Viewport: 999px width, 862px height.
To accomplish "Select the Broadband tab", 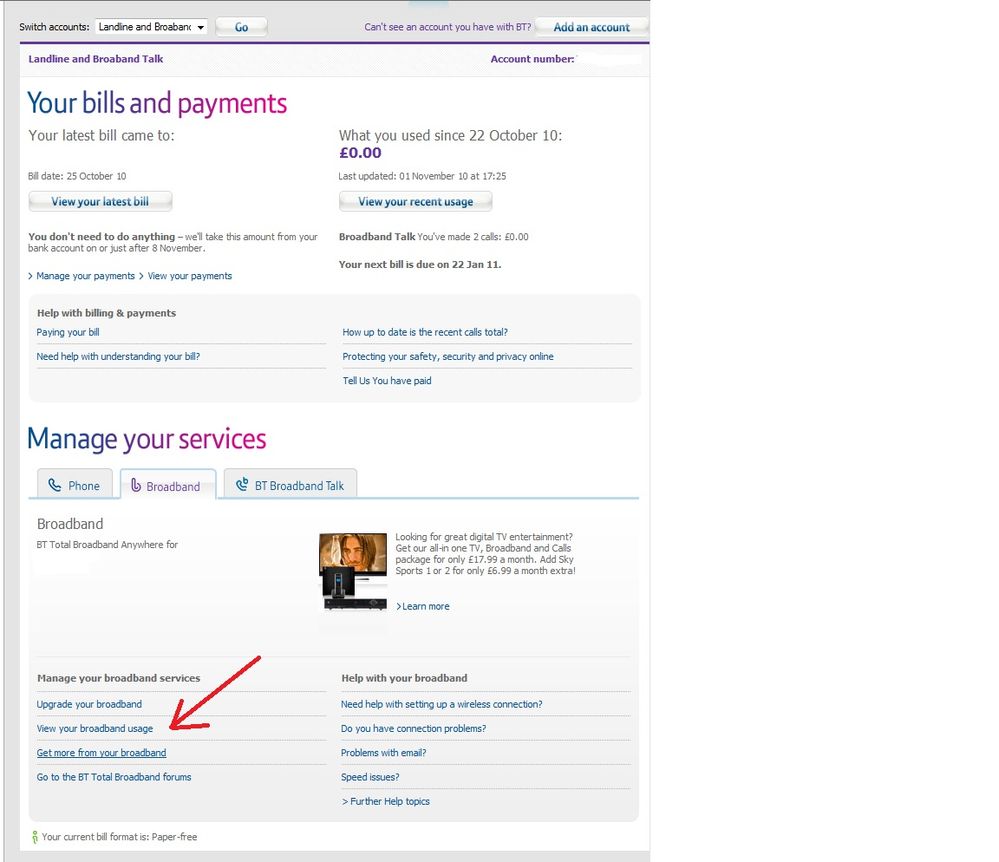I will click(167, 486).
